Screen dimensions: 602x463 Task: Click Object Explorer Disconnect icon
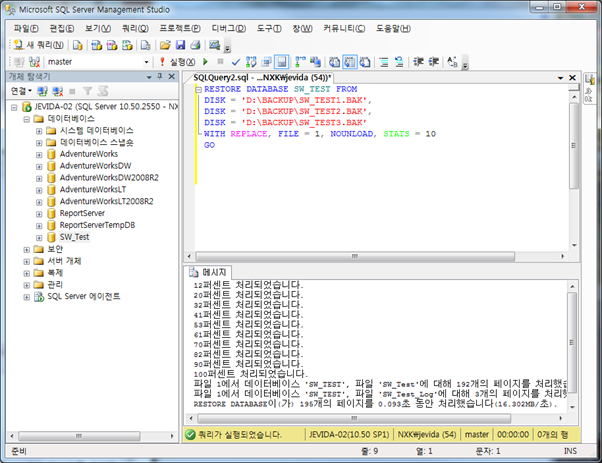click(58, 91)
